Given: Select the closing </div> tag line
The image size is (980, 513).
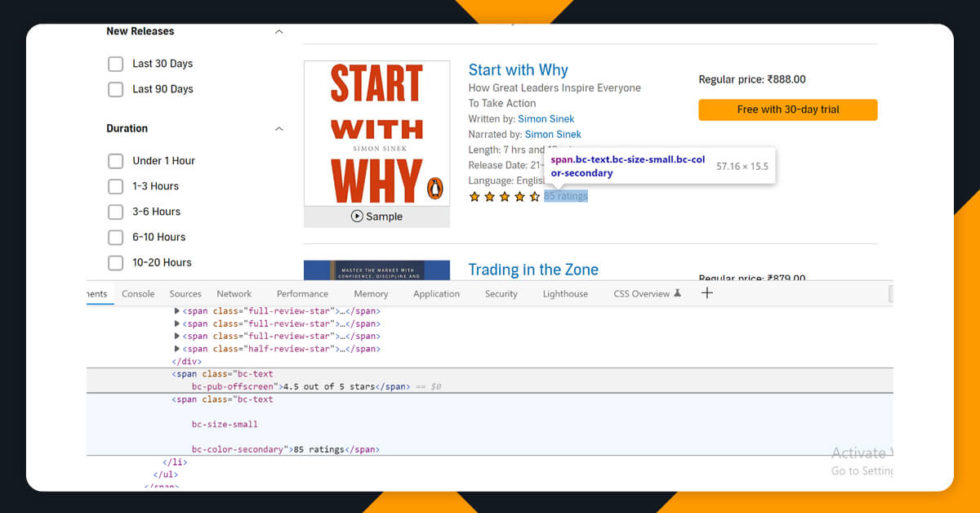Looking at the screenshot, I should [186, 361].
